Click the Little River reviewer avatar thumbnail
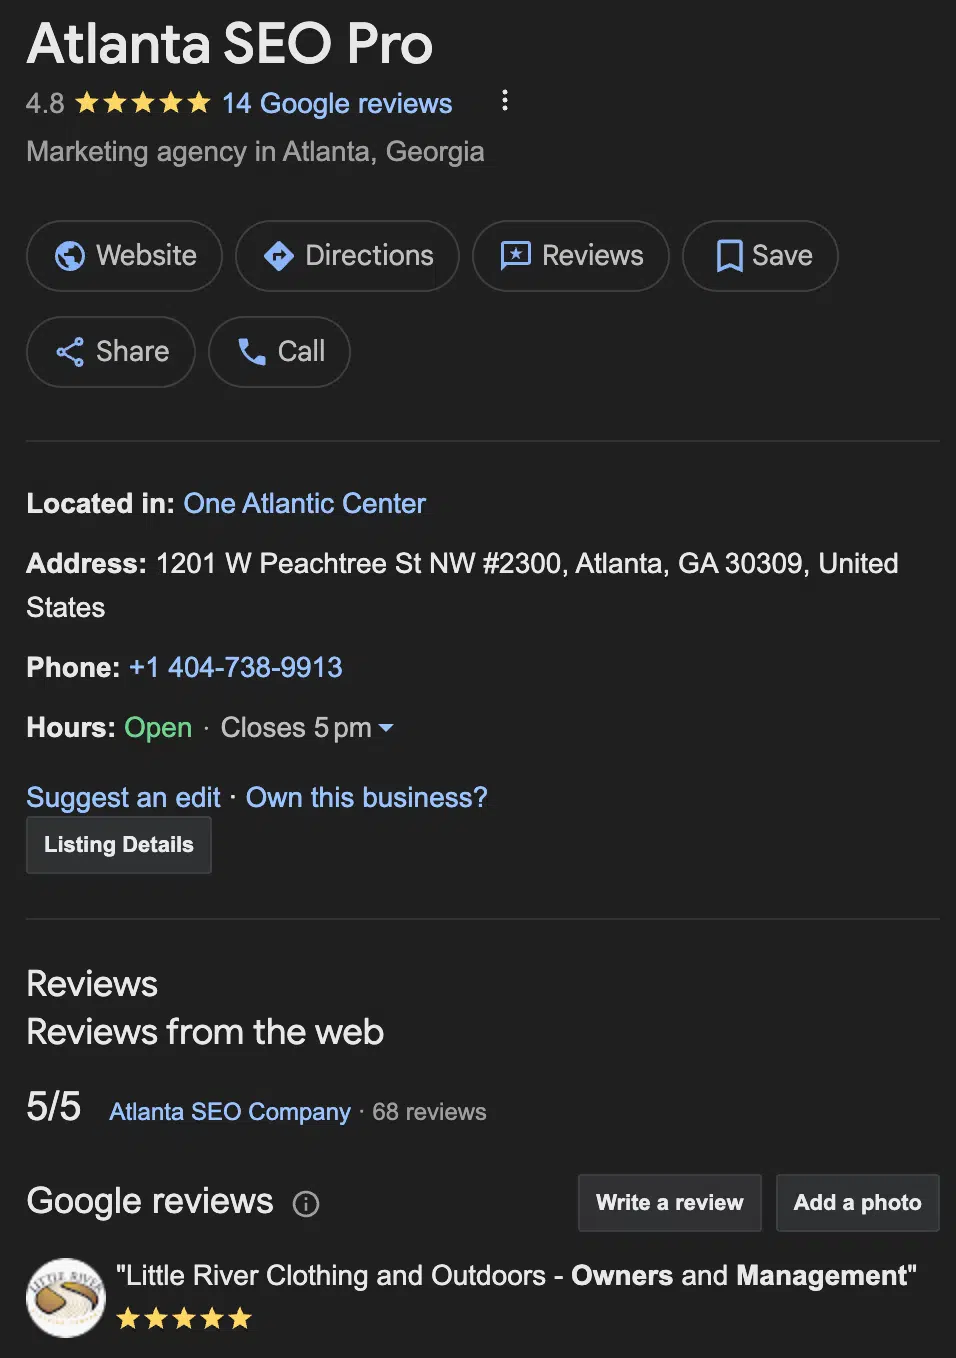 tap(66, 1298)
